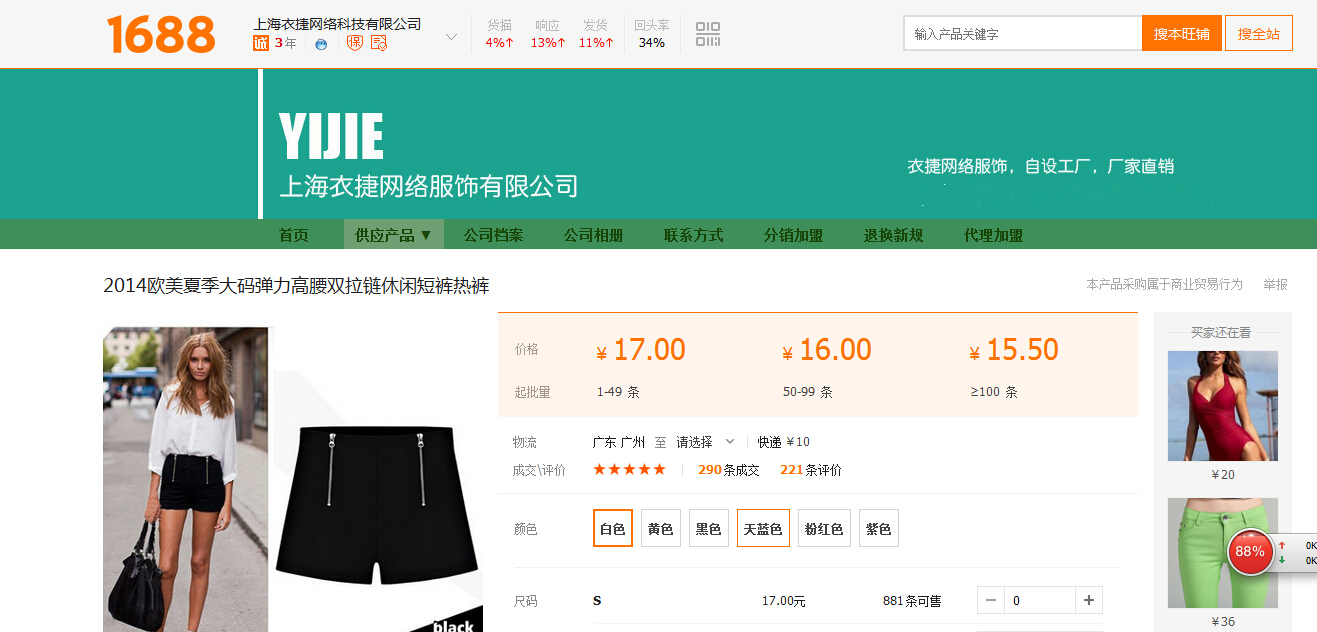
Task: Open the 联系方式 navigation item
Action: click(x=693, y=235)
